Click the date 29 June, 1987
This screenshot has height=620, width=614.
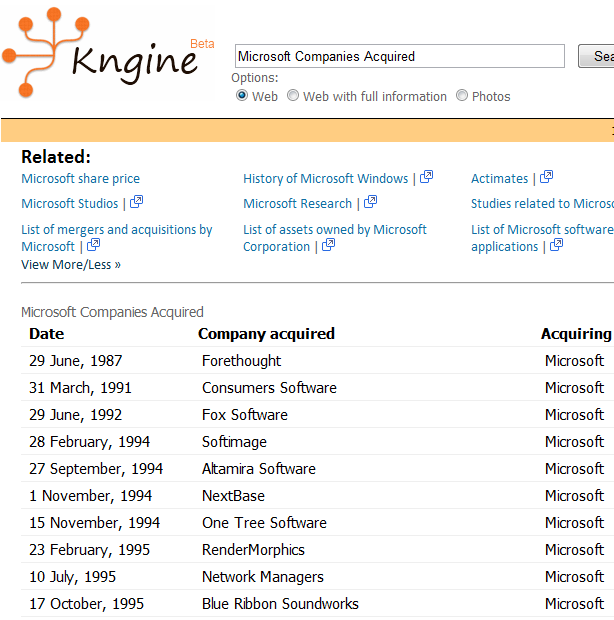click(76, 361)
